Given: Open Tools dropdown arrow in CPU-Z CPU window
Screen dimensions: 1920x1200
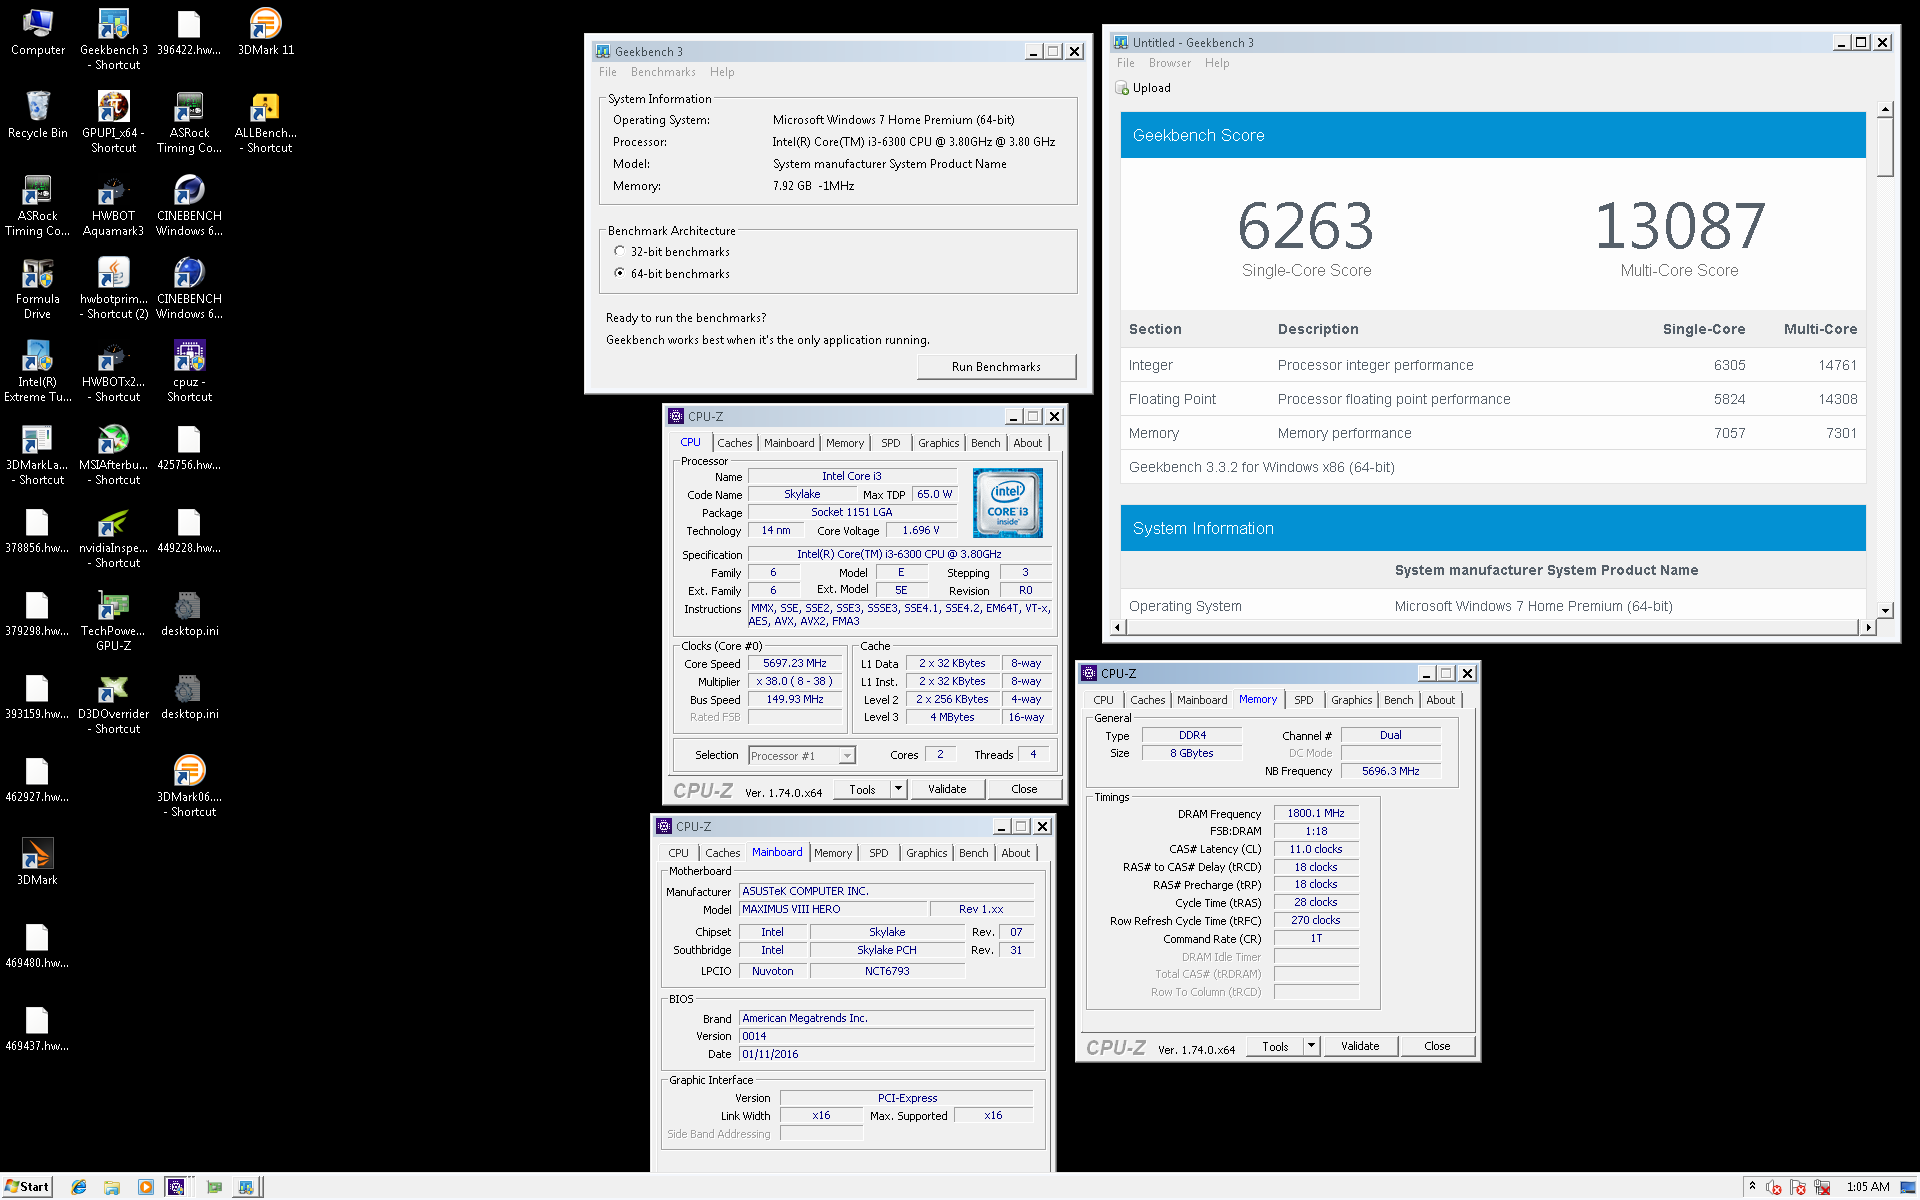Looking at the screenshot, I should pyautogui.click(x=898, y=789).
